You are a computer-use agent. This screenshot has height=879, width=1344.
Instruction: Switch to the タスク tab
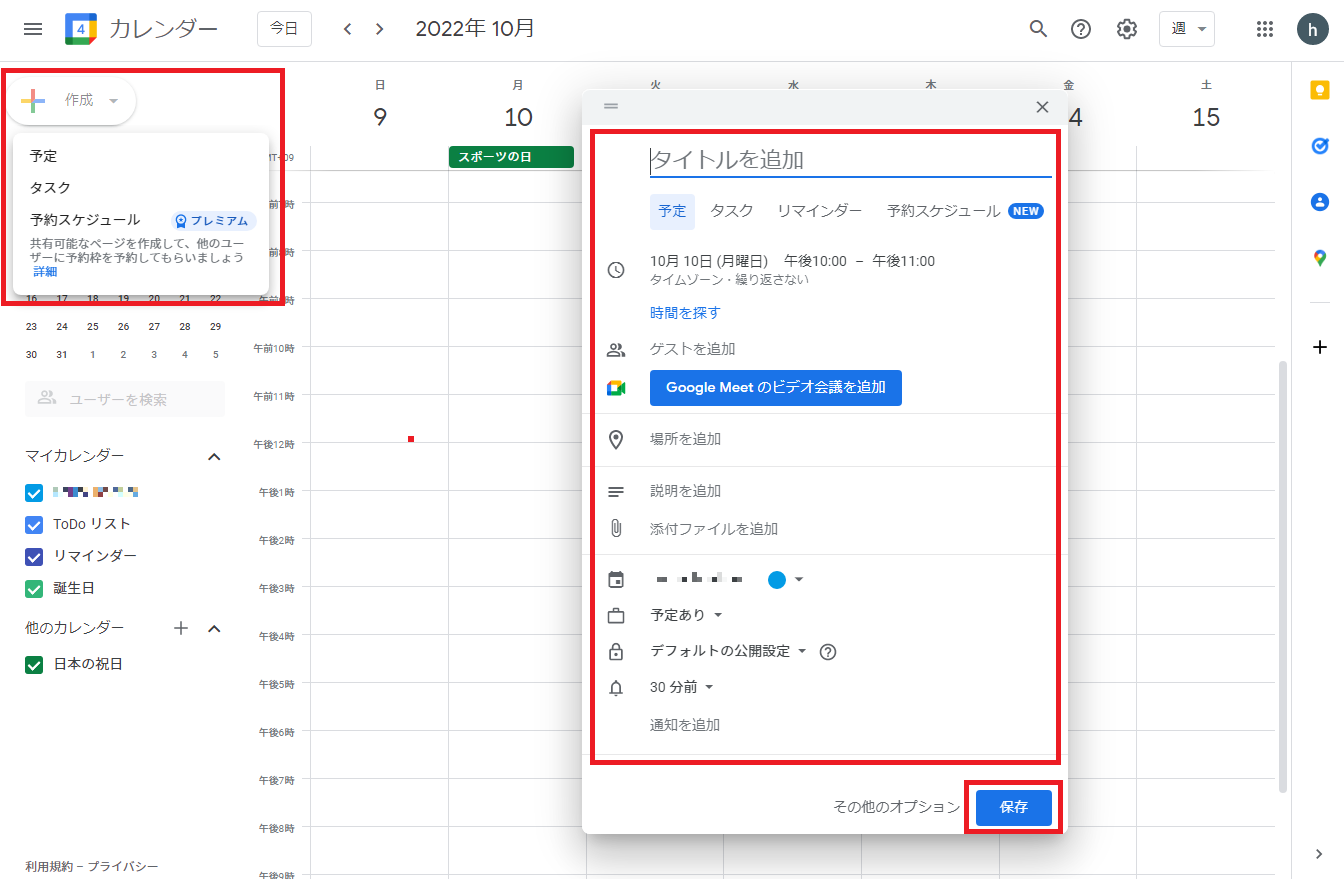coord(731,211)
